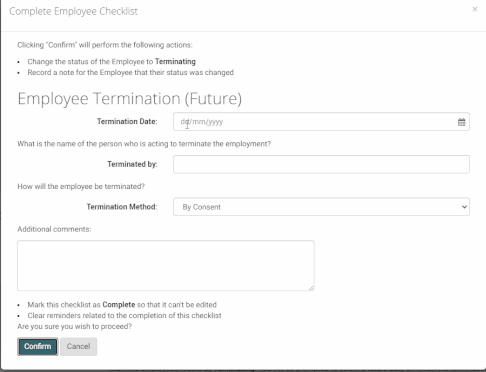Screen dimensions: 486x372
Task: Click the bold Complete word in checklist note
Action: (119, 305)
